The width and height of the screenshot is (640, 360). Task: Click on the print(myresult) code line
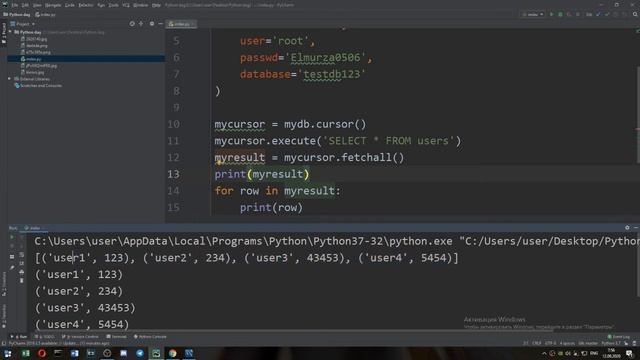coord(262,174)
